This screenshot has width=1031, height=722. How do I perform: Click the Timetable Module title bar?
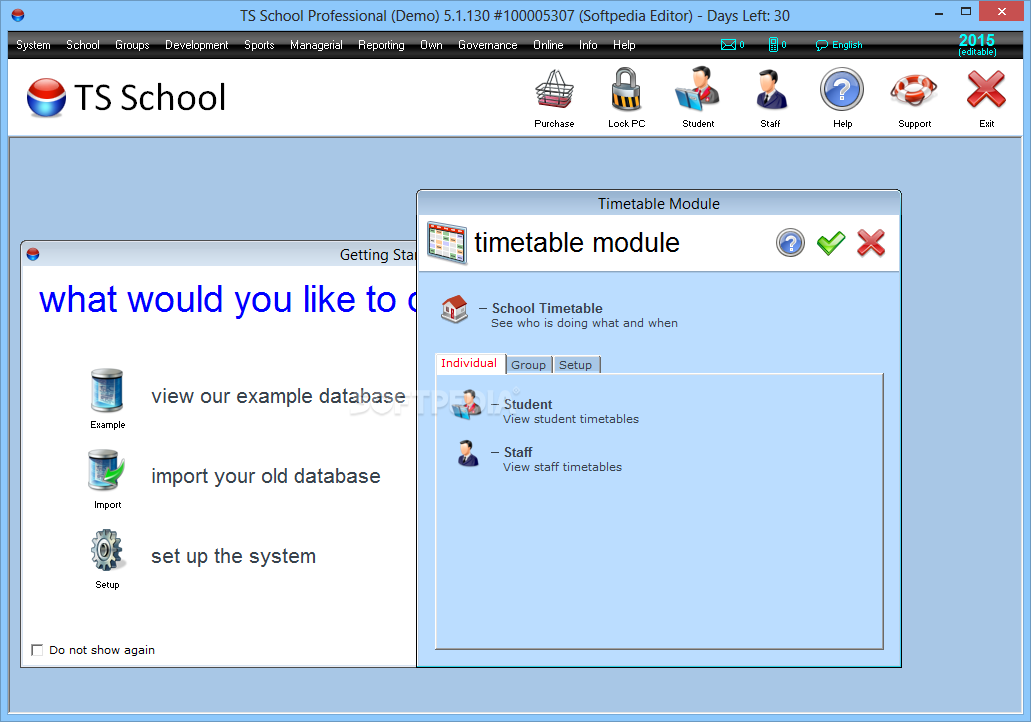click(658, 204)
